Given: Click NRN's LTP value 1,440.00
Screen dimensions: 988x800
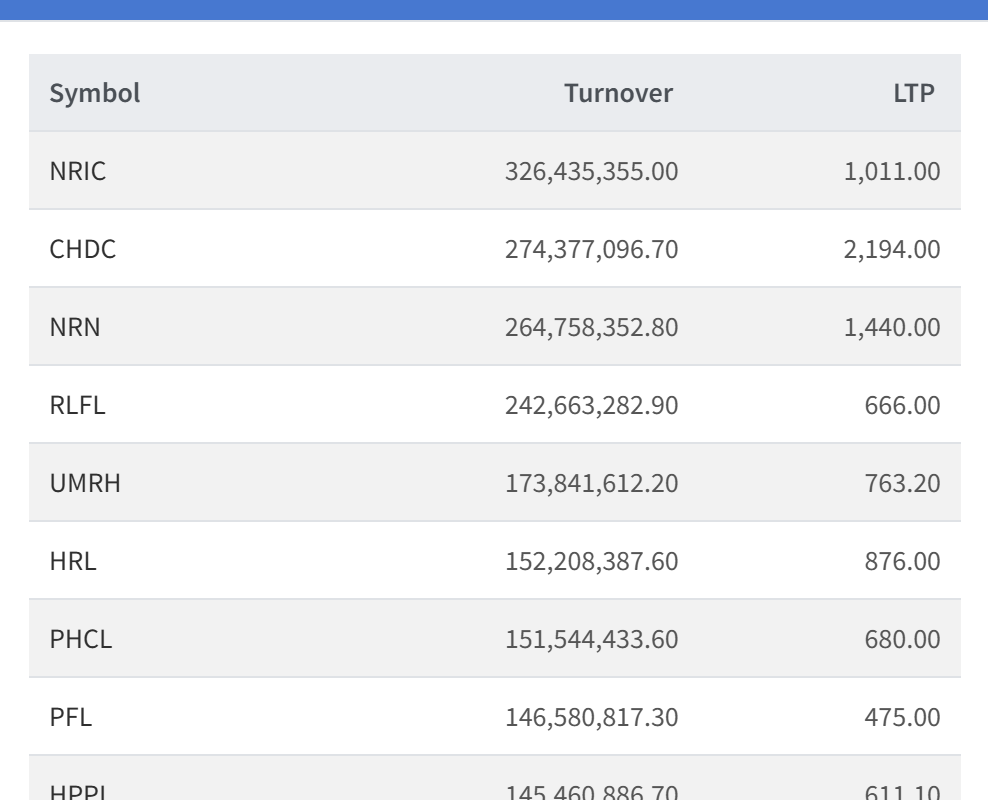Looking at the screenshot, I should click(891, 328).
